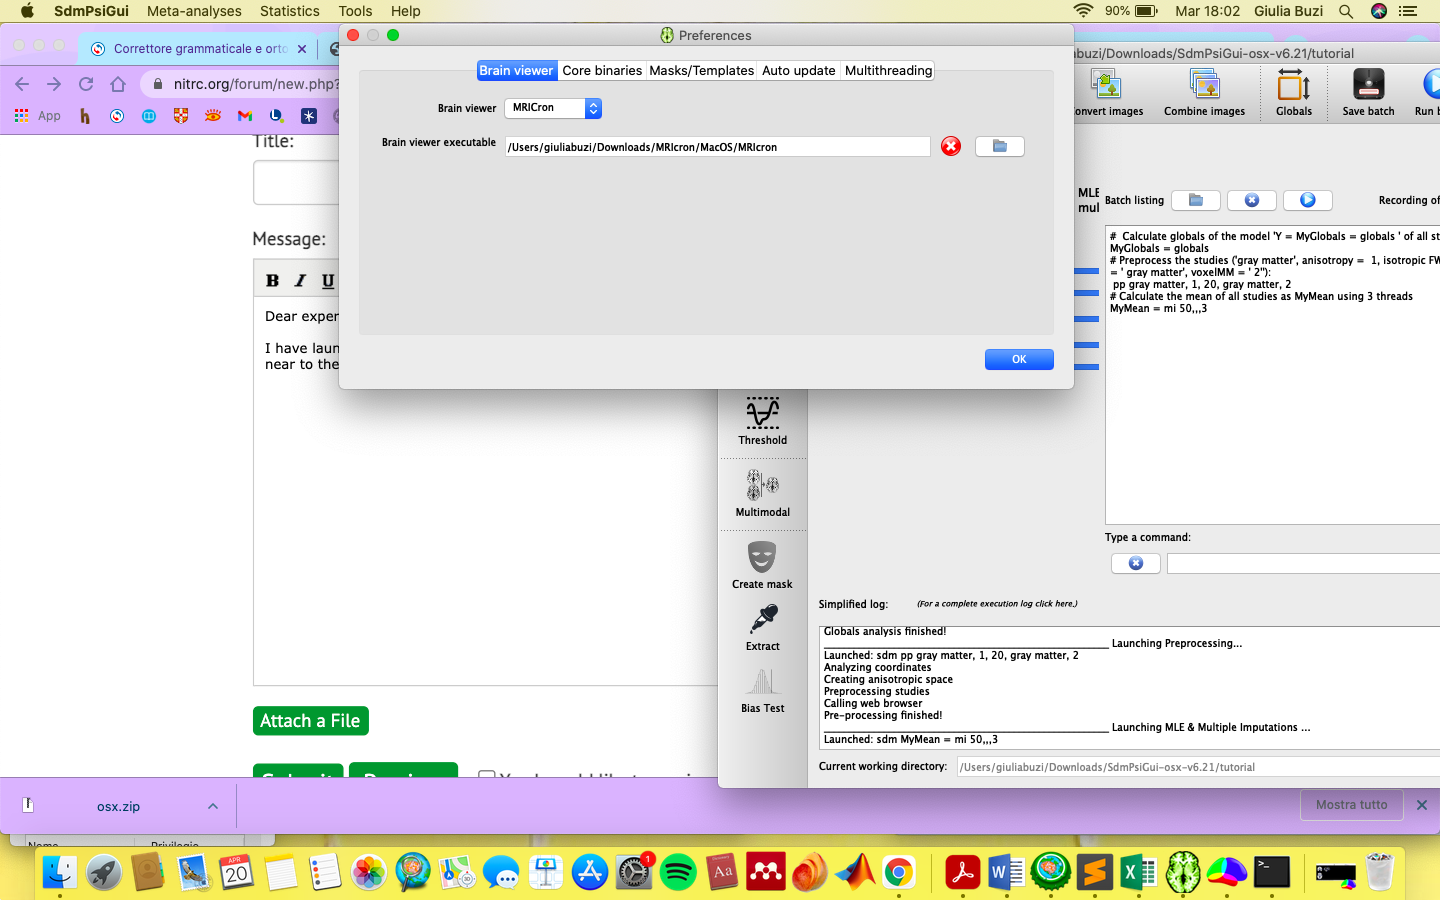
Task: Open the Multimodal analysis tool
Action: 762,486
